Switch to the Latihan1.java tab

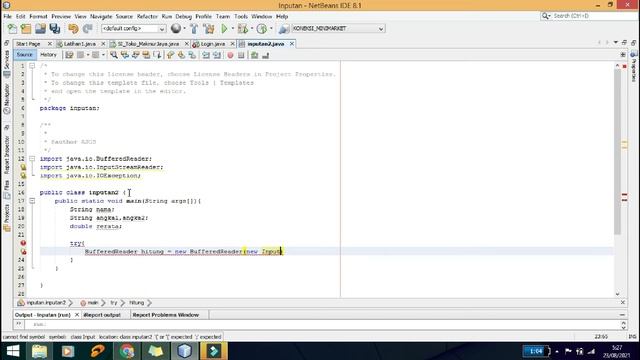click(79, 44)
